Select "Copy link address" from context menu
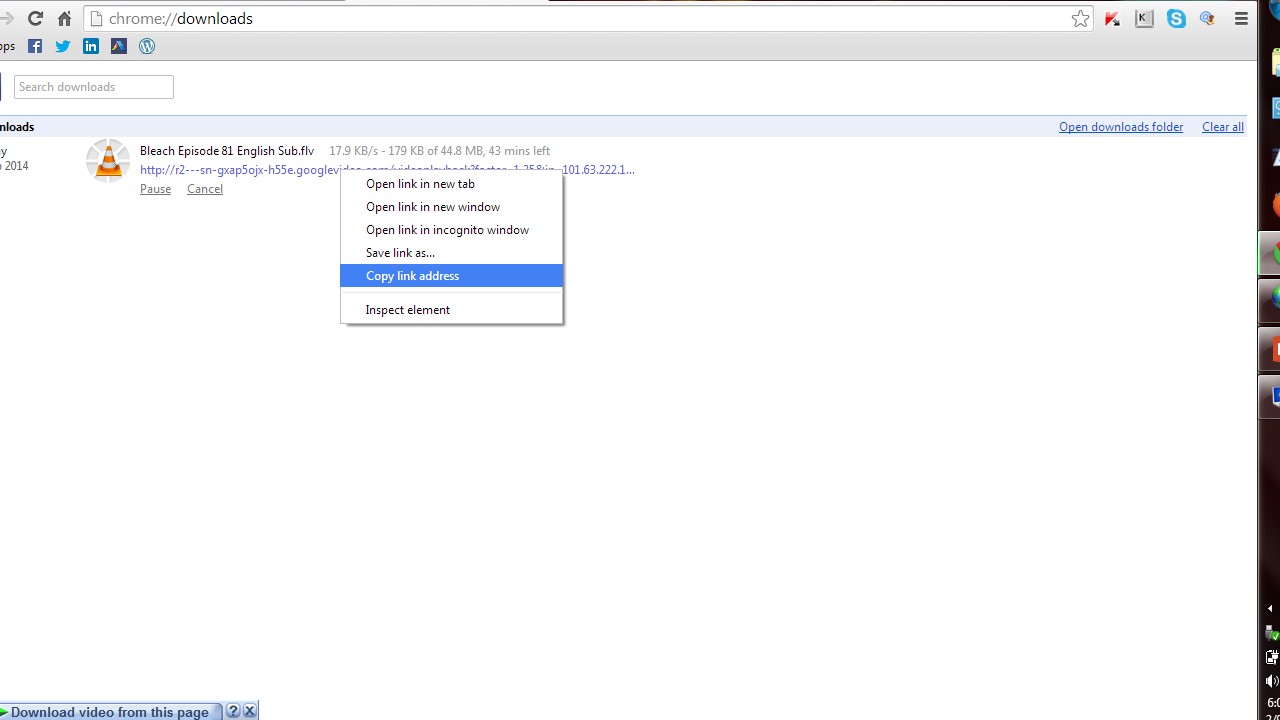 tap(412, 276)
